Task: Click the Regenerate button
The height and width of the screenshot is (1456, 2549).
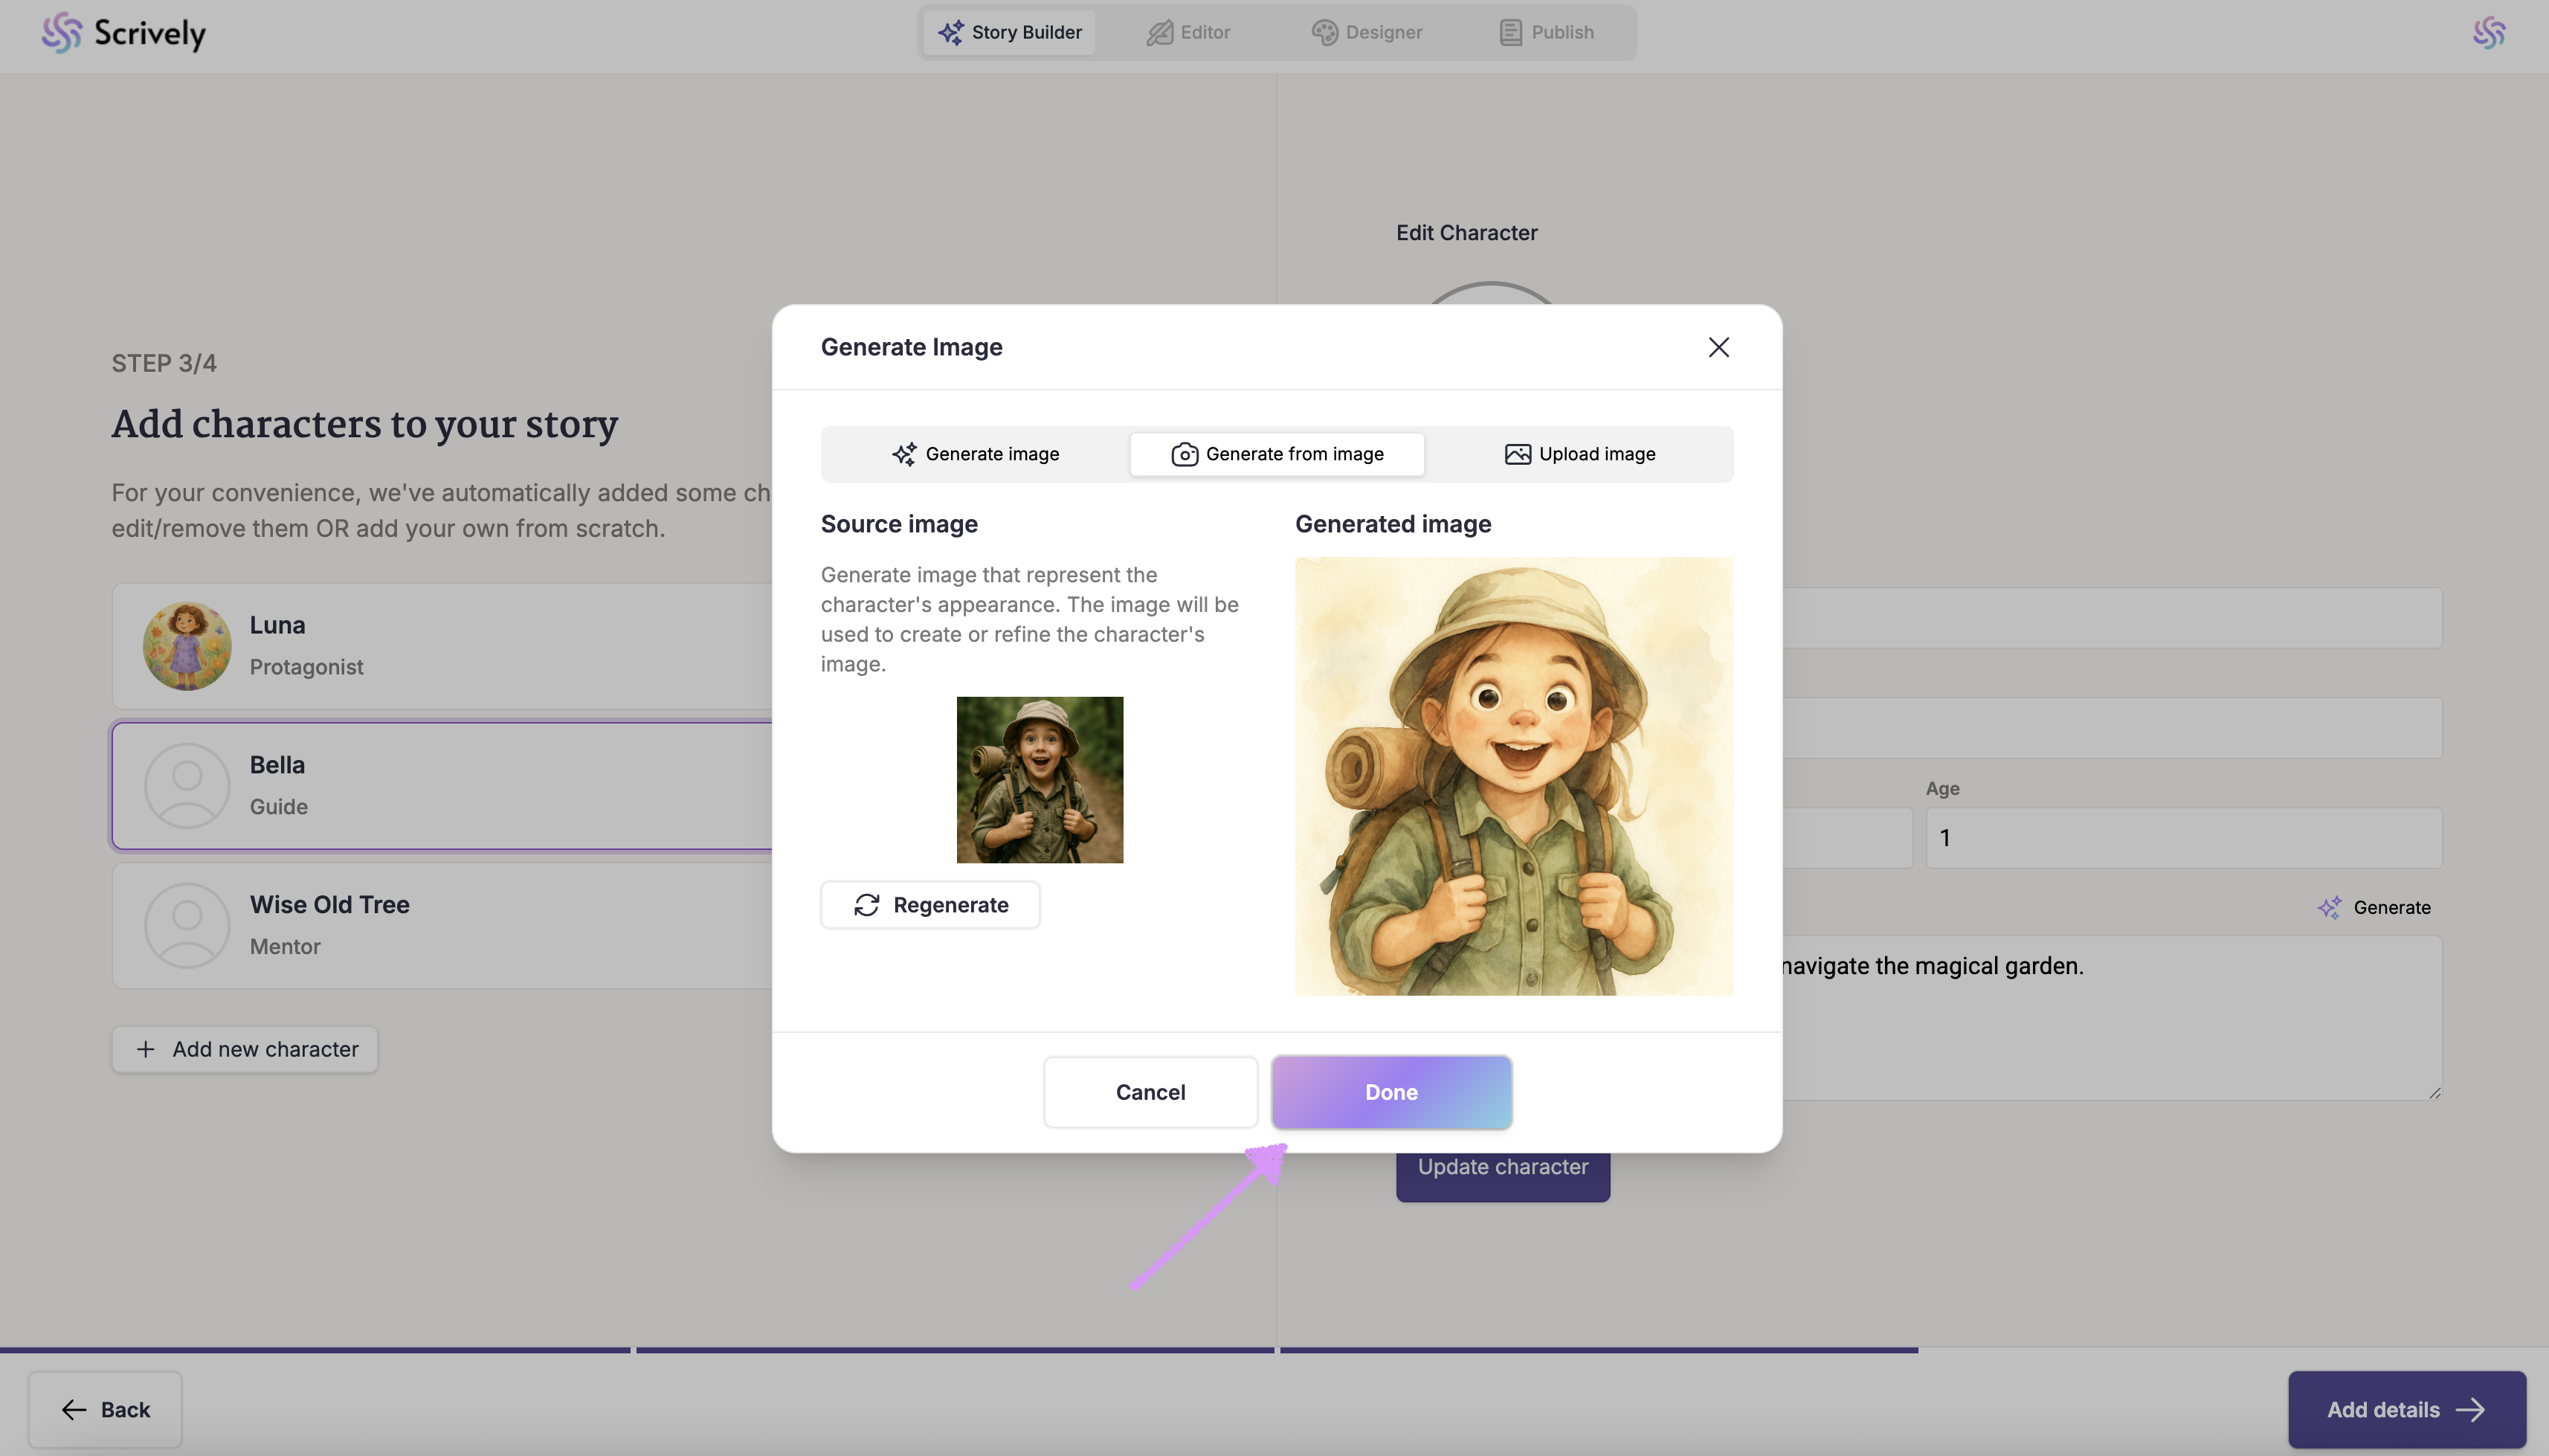Action: pos(930,905)
